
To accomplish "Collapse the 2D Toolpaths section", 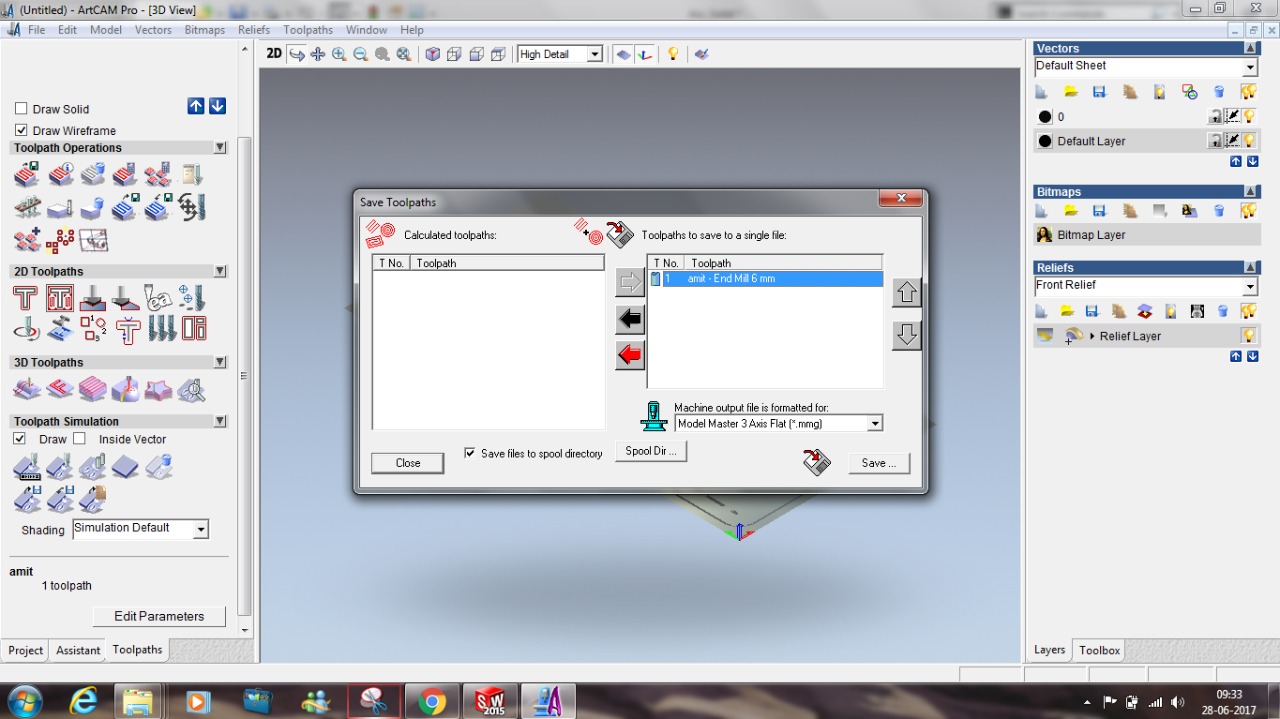I will click(220, 271).
